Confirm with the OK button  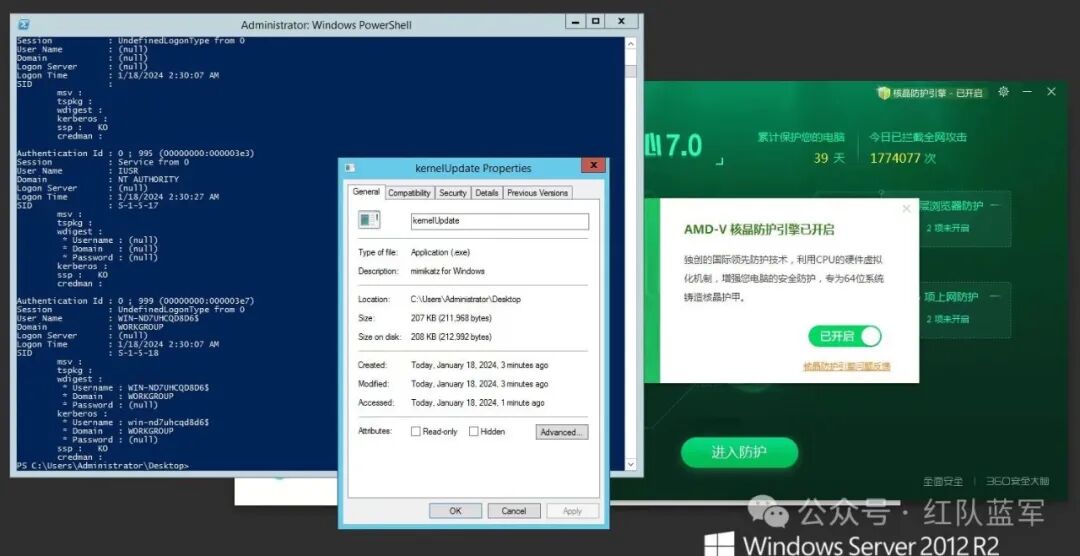click(x=455, y=511)
